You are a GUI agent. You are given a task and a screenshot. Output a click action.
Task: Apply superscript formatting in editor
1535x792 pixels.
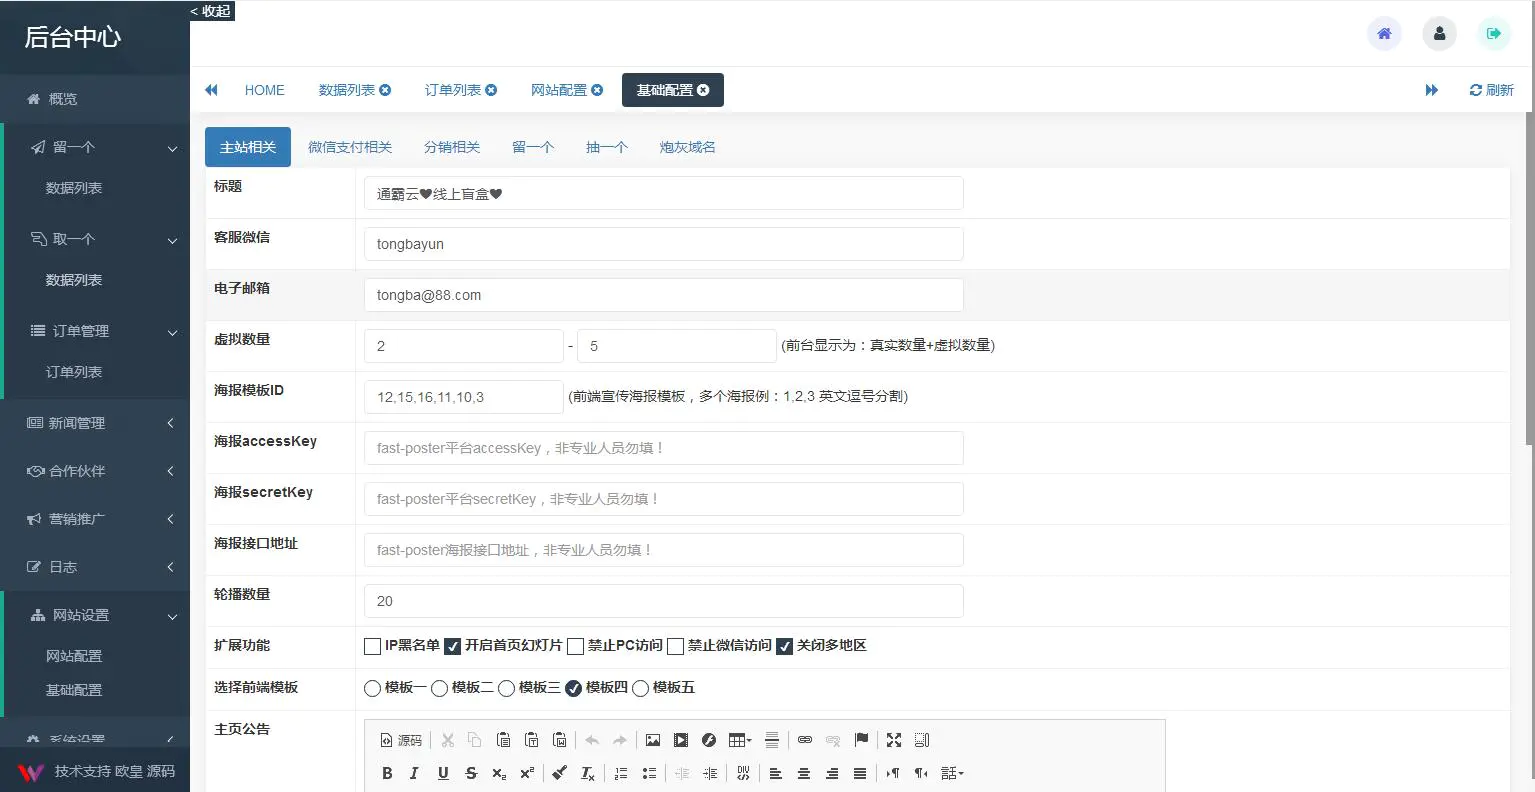(527, 773)
